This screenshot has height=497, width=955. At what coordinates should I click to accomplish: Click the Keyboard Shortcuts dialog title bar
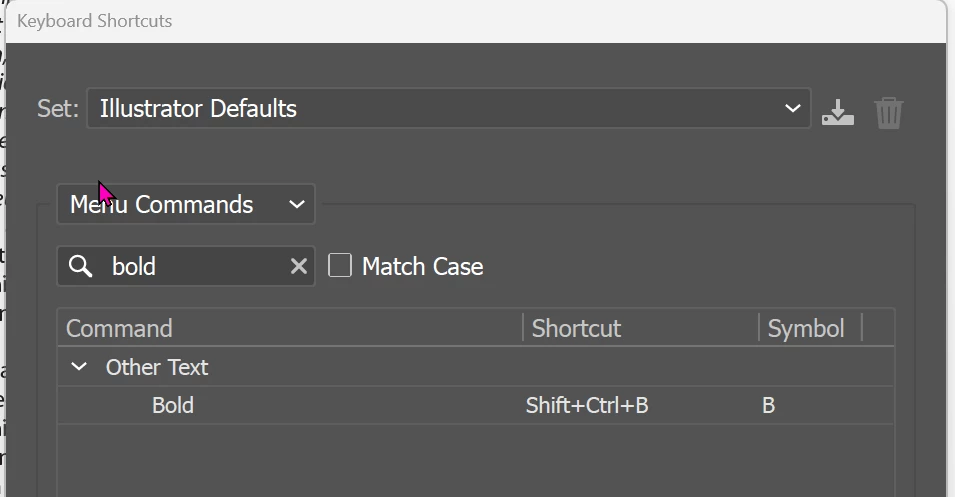[476, 21]
